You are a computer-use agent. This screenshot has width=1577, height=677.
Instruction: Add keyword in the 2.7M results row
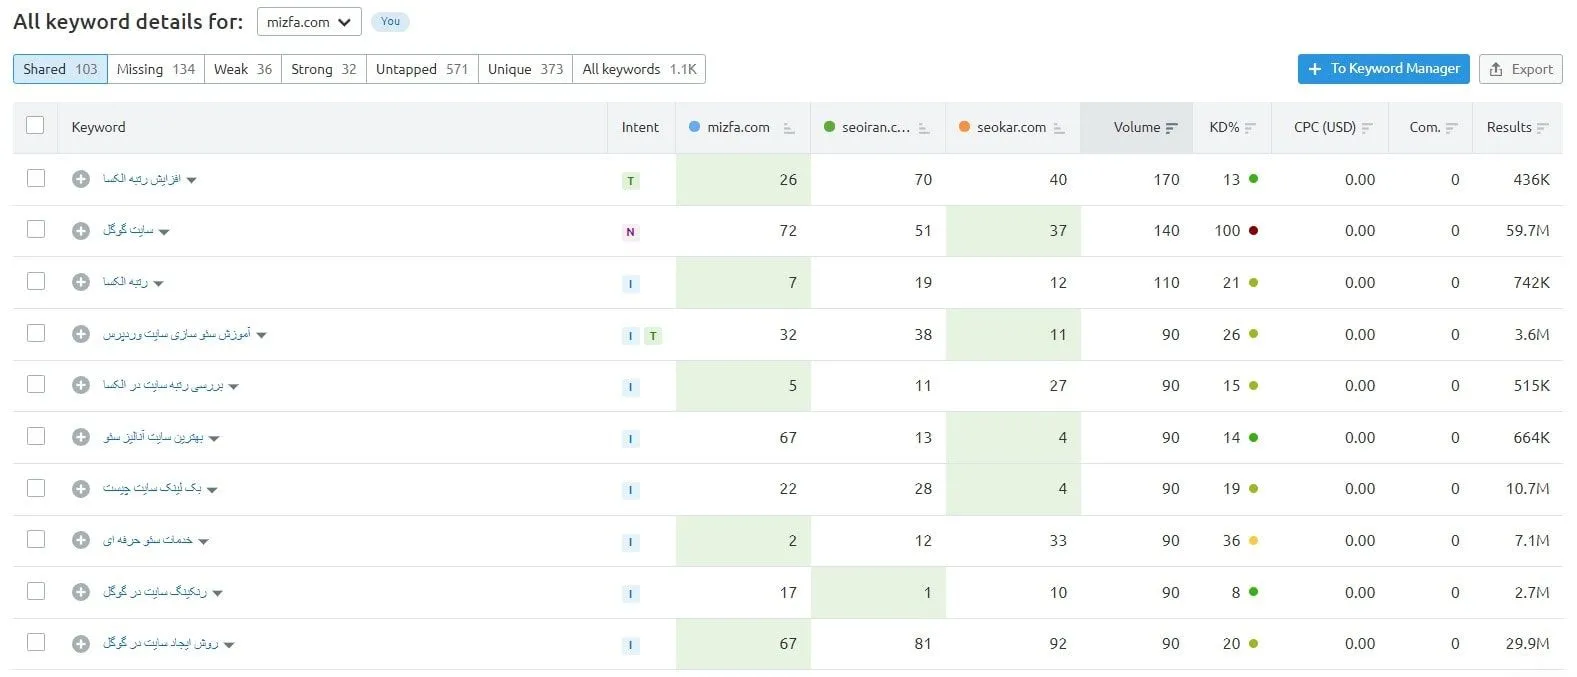(x=81, y=592)
